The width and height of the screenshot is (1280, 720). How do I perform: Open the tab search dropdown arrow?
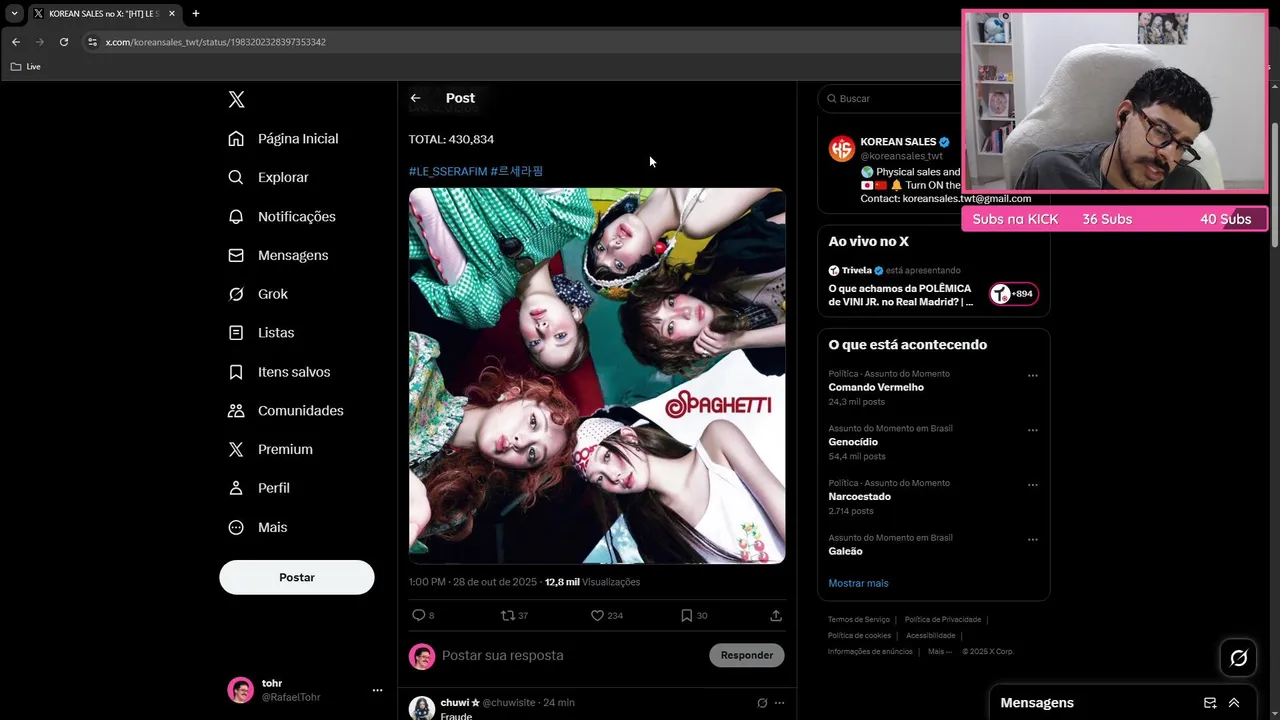tap(14, 14)
